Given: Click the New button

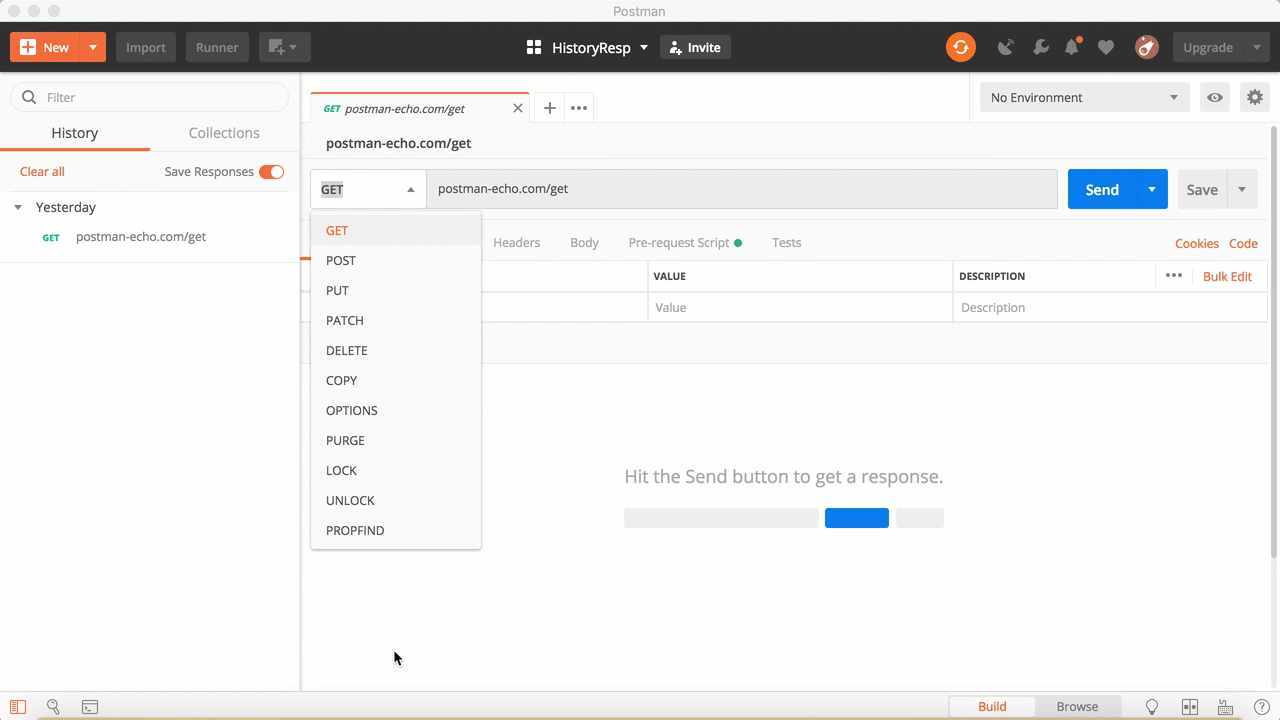Looking at the screenshot, I should 45,47.
